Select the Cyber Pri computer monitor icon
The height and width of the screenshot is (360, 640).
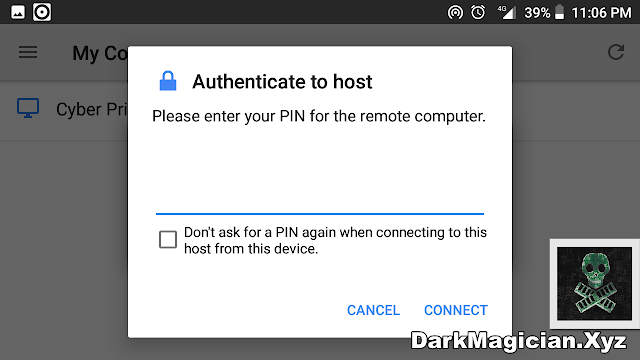[x=28, y=108]
